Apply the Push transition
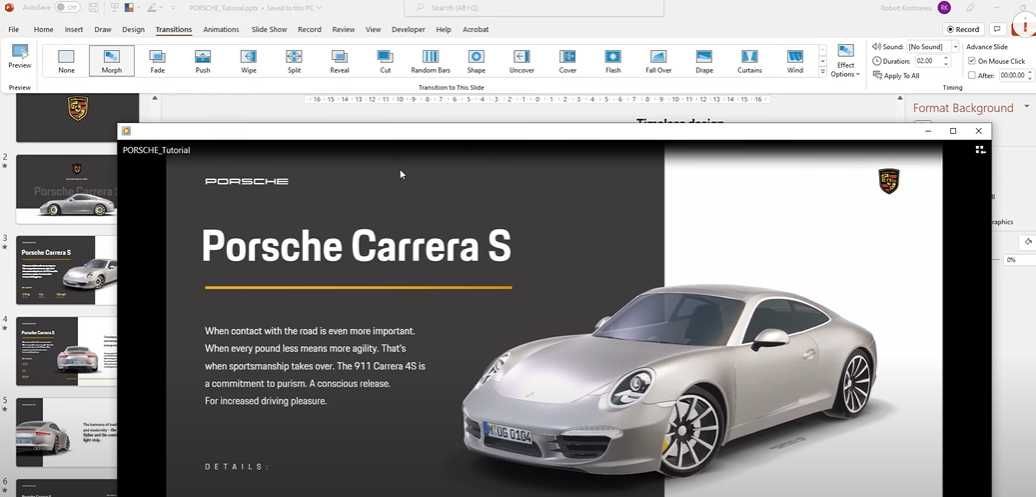 pos(203,61)
